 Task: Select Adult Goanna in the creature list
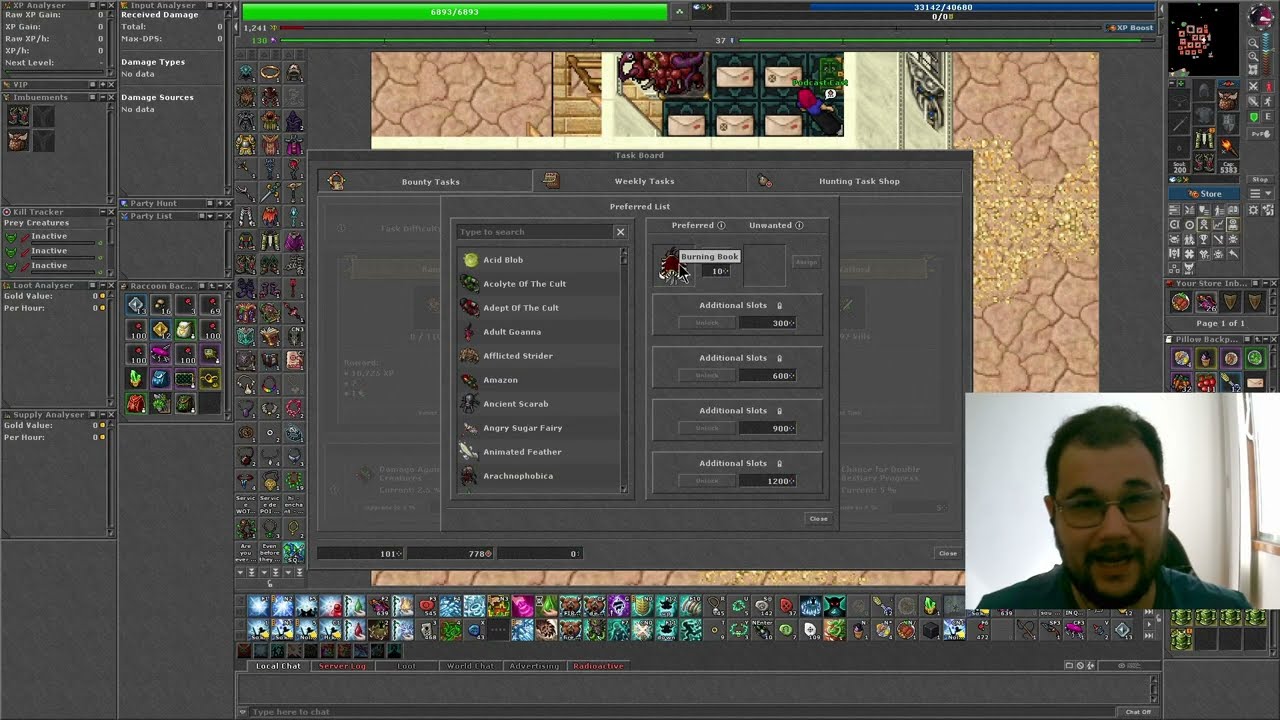coord(540,332)
